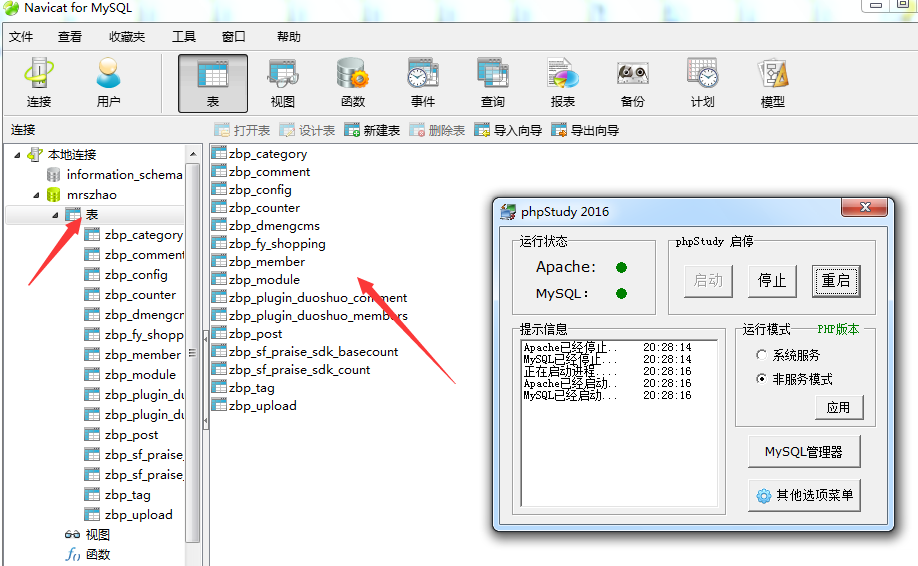The width and height of the screenshot is (918, 566).
Task: Click the 新建表 toolbar button
Action: point(372,131)
